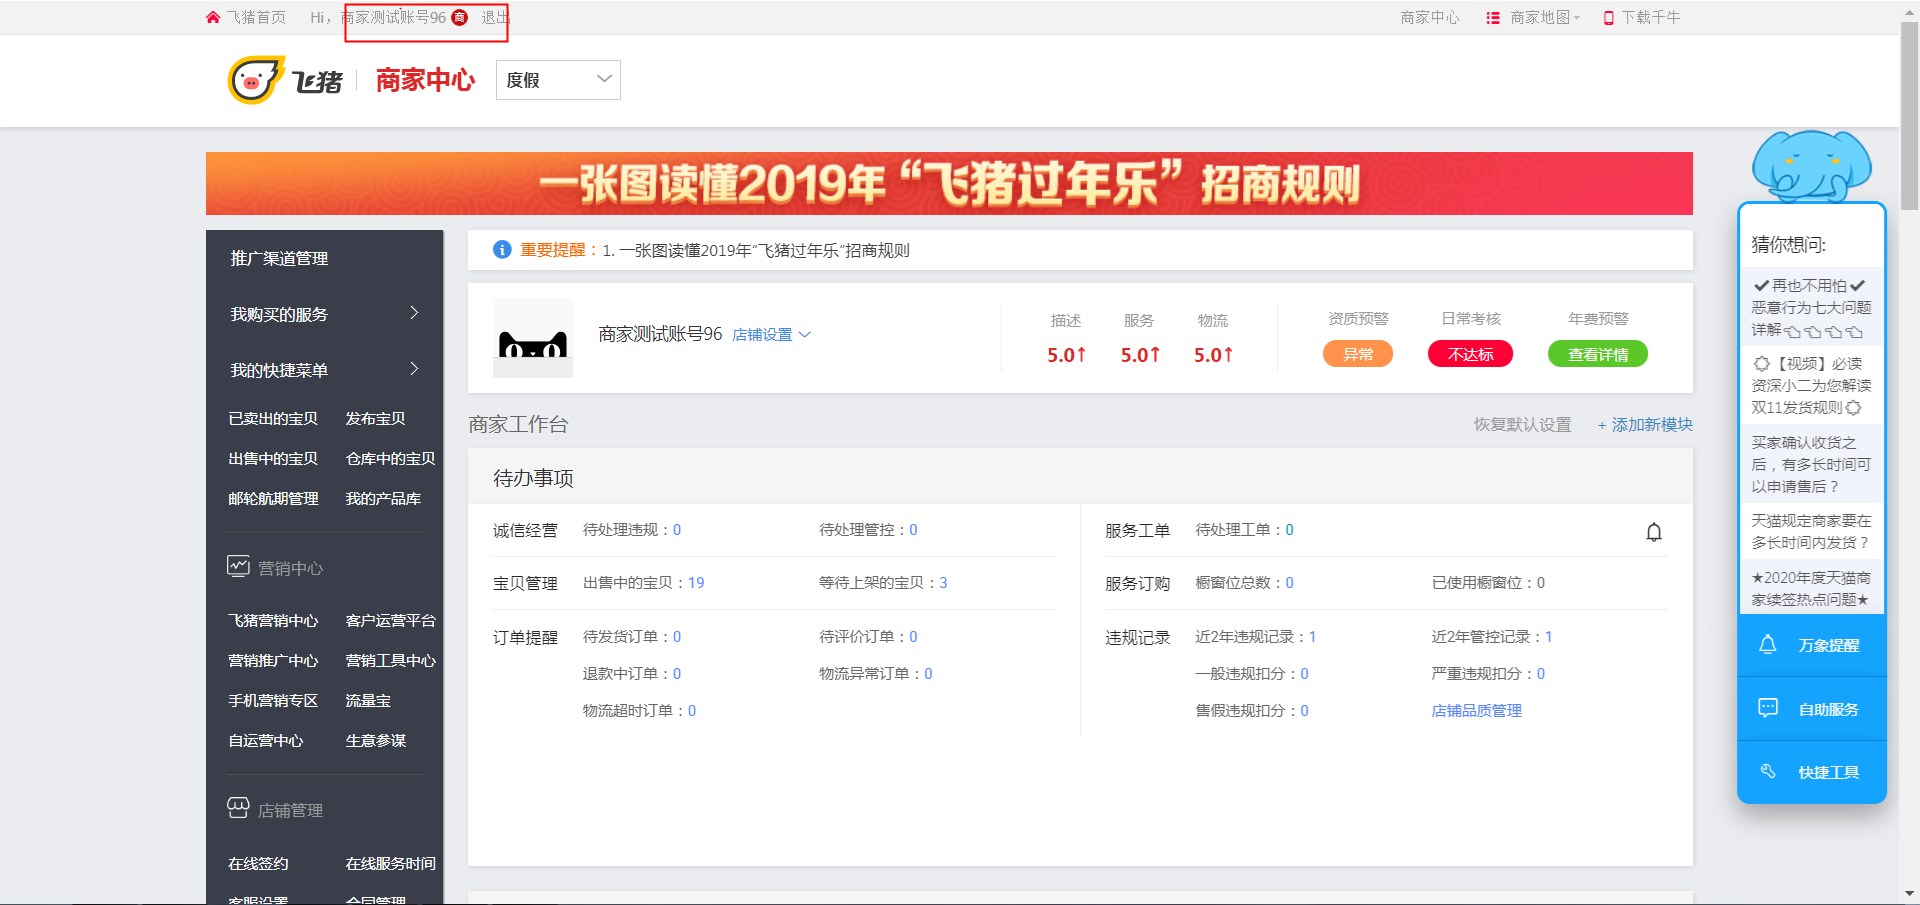Click the 营销中心 chart icon in sidebar
Viewport: 1920px width, 905px height.
tap(238, 567)
